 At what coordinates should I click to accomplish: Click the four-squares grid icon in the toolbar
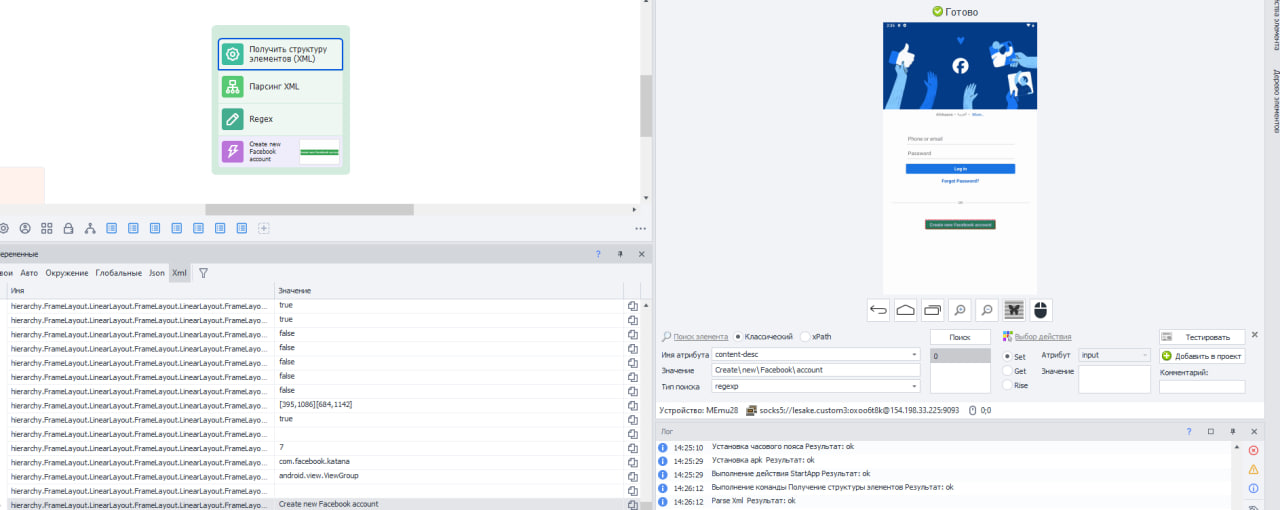pos(47,228)
